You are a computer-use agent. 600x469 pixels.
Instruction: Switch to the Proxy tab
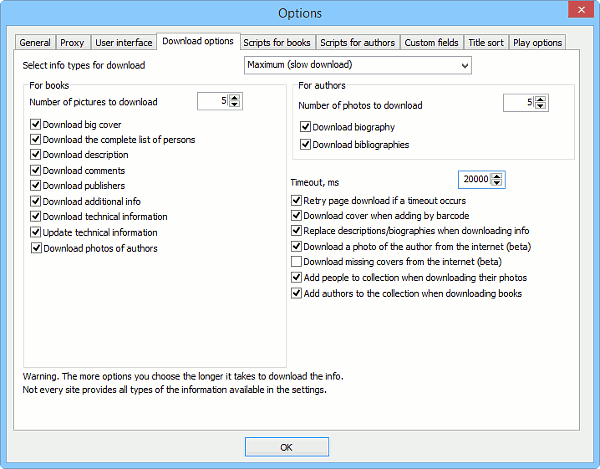tap(72, 42)
